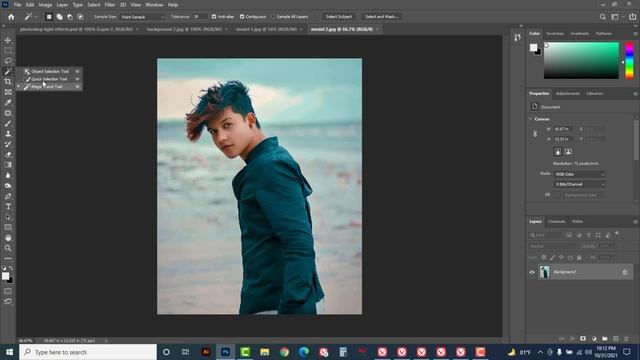Select the Clone Stamp tool
This screenshot has width=640, height=360.
[x=8, y=134]
